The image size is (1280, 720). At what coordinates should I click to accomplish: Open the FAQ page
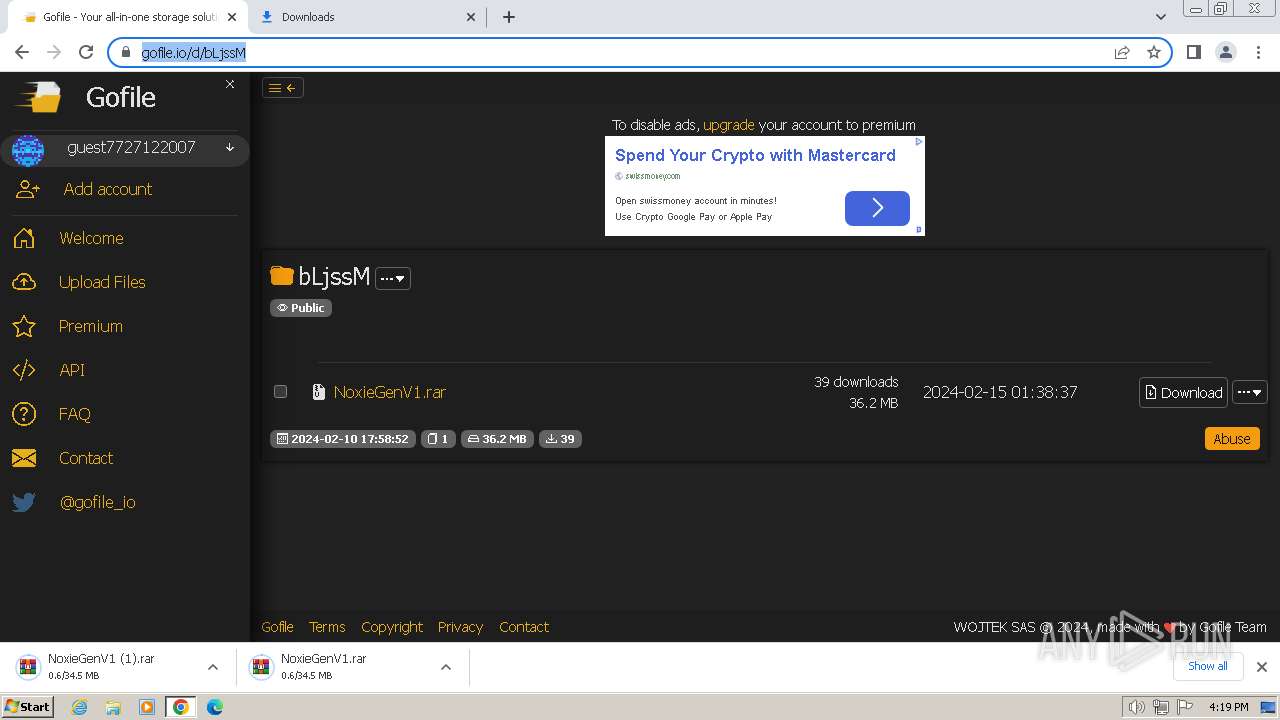click(x=75, y=414)
